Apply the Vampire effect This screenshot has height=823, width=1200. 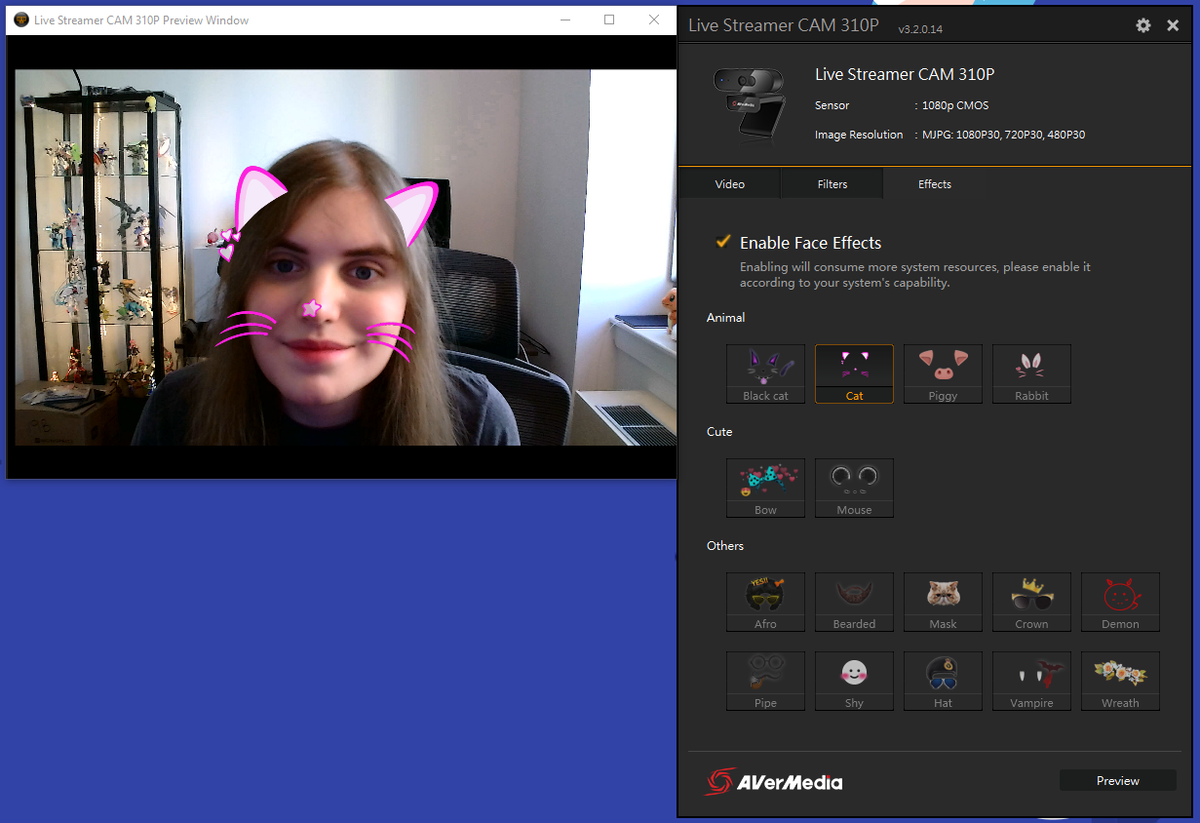tap(1031, 681)
